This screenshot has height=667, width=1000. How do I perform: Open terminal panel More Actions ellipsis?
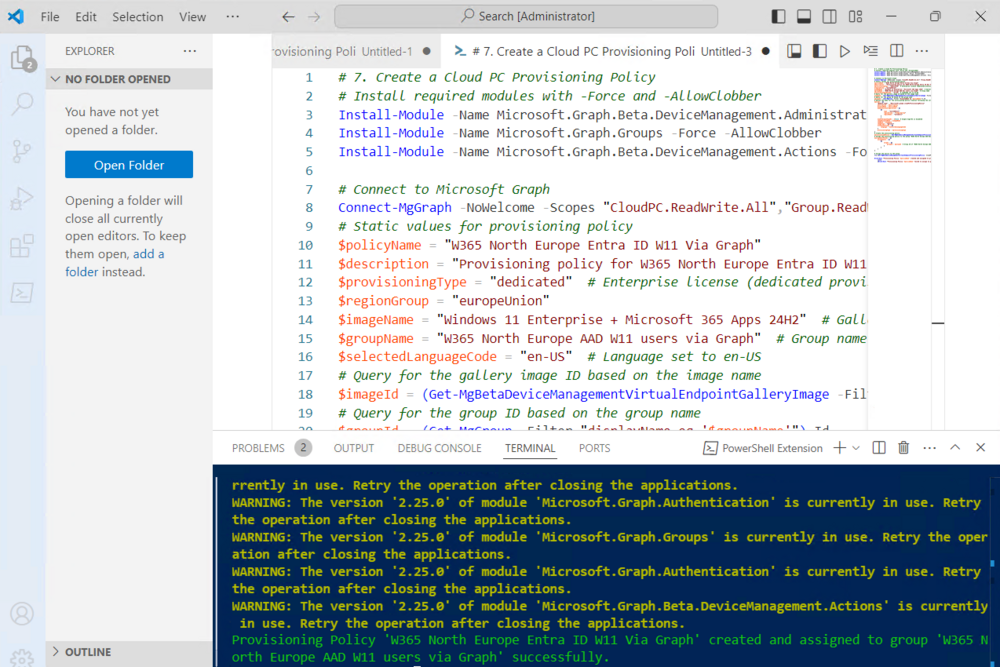pos(929,448)
